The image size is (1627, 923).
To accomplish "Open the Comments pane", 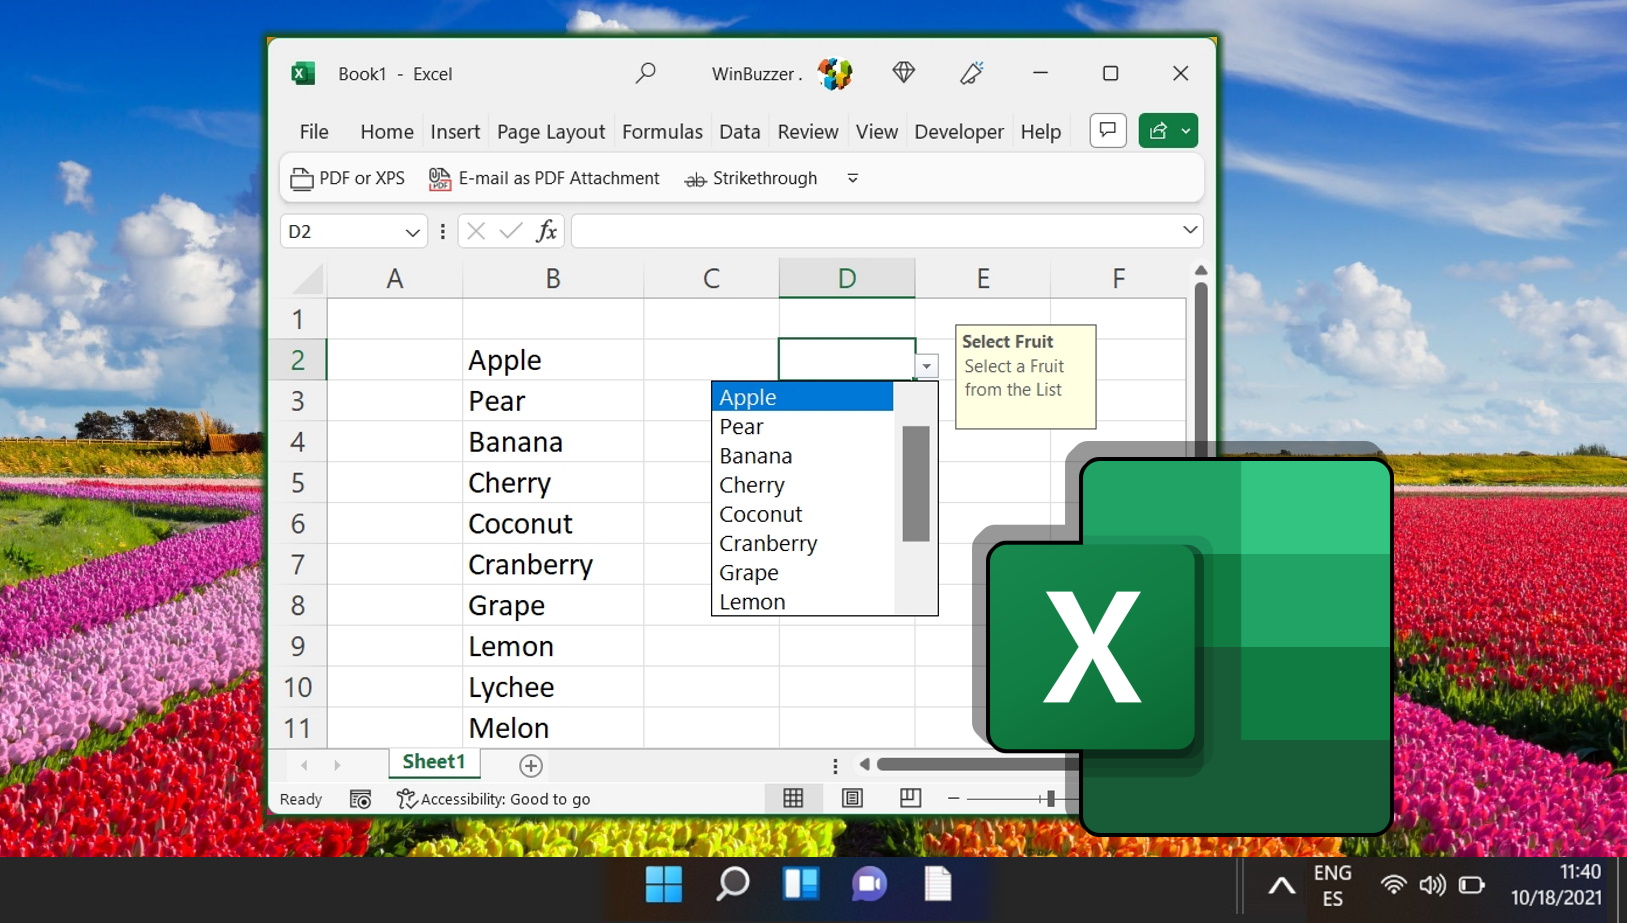I will click(x=1108, y=130).
